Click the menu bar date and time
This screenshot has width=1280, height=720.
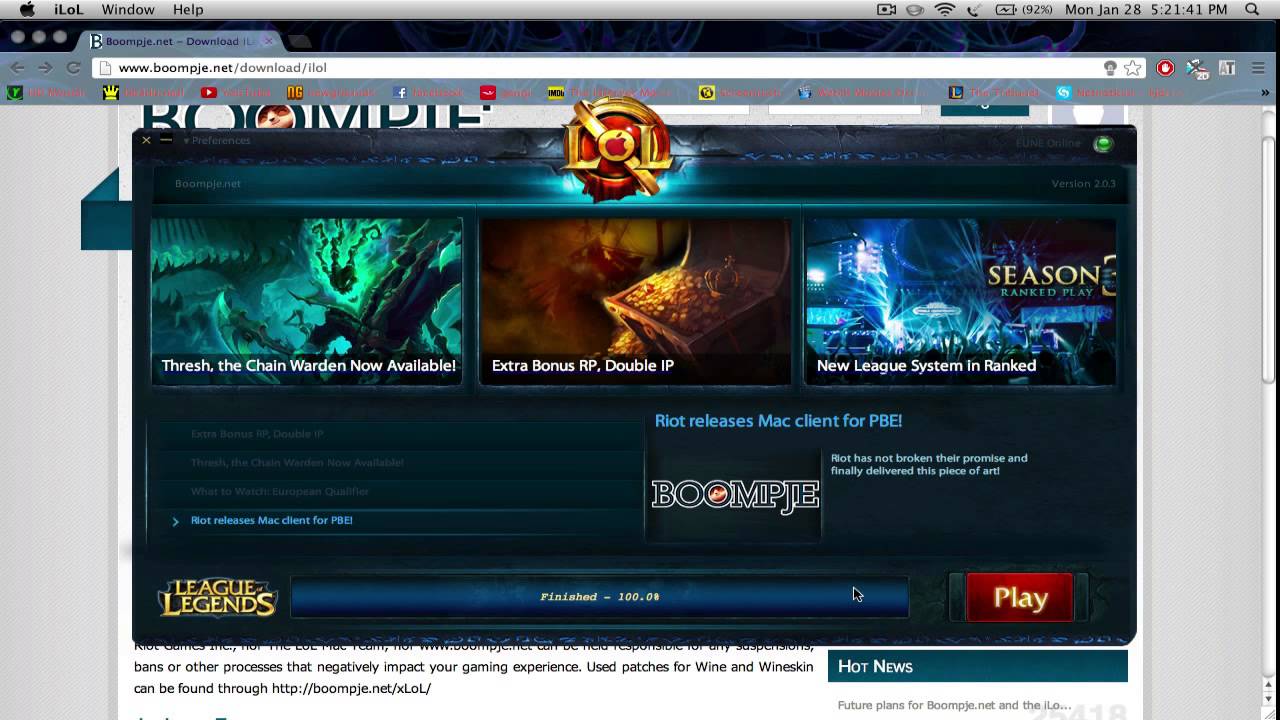pos(1146,9)
